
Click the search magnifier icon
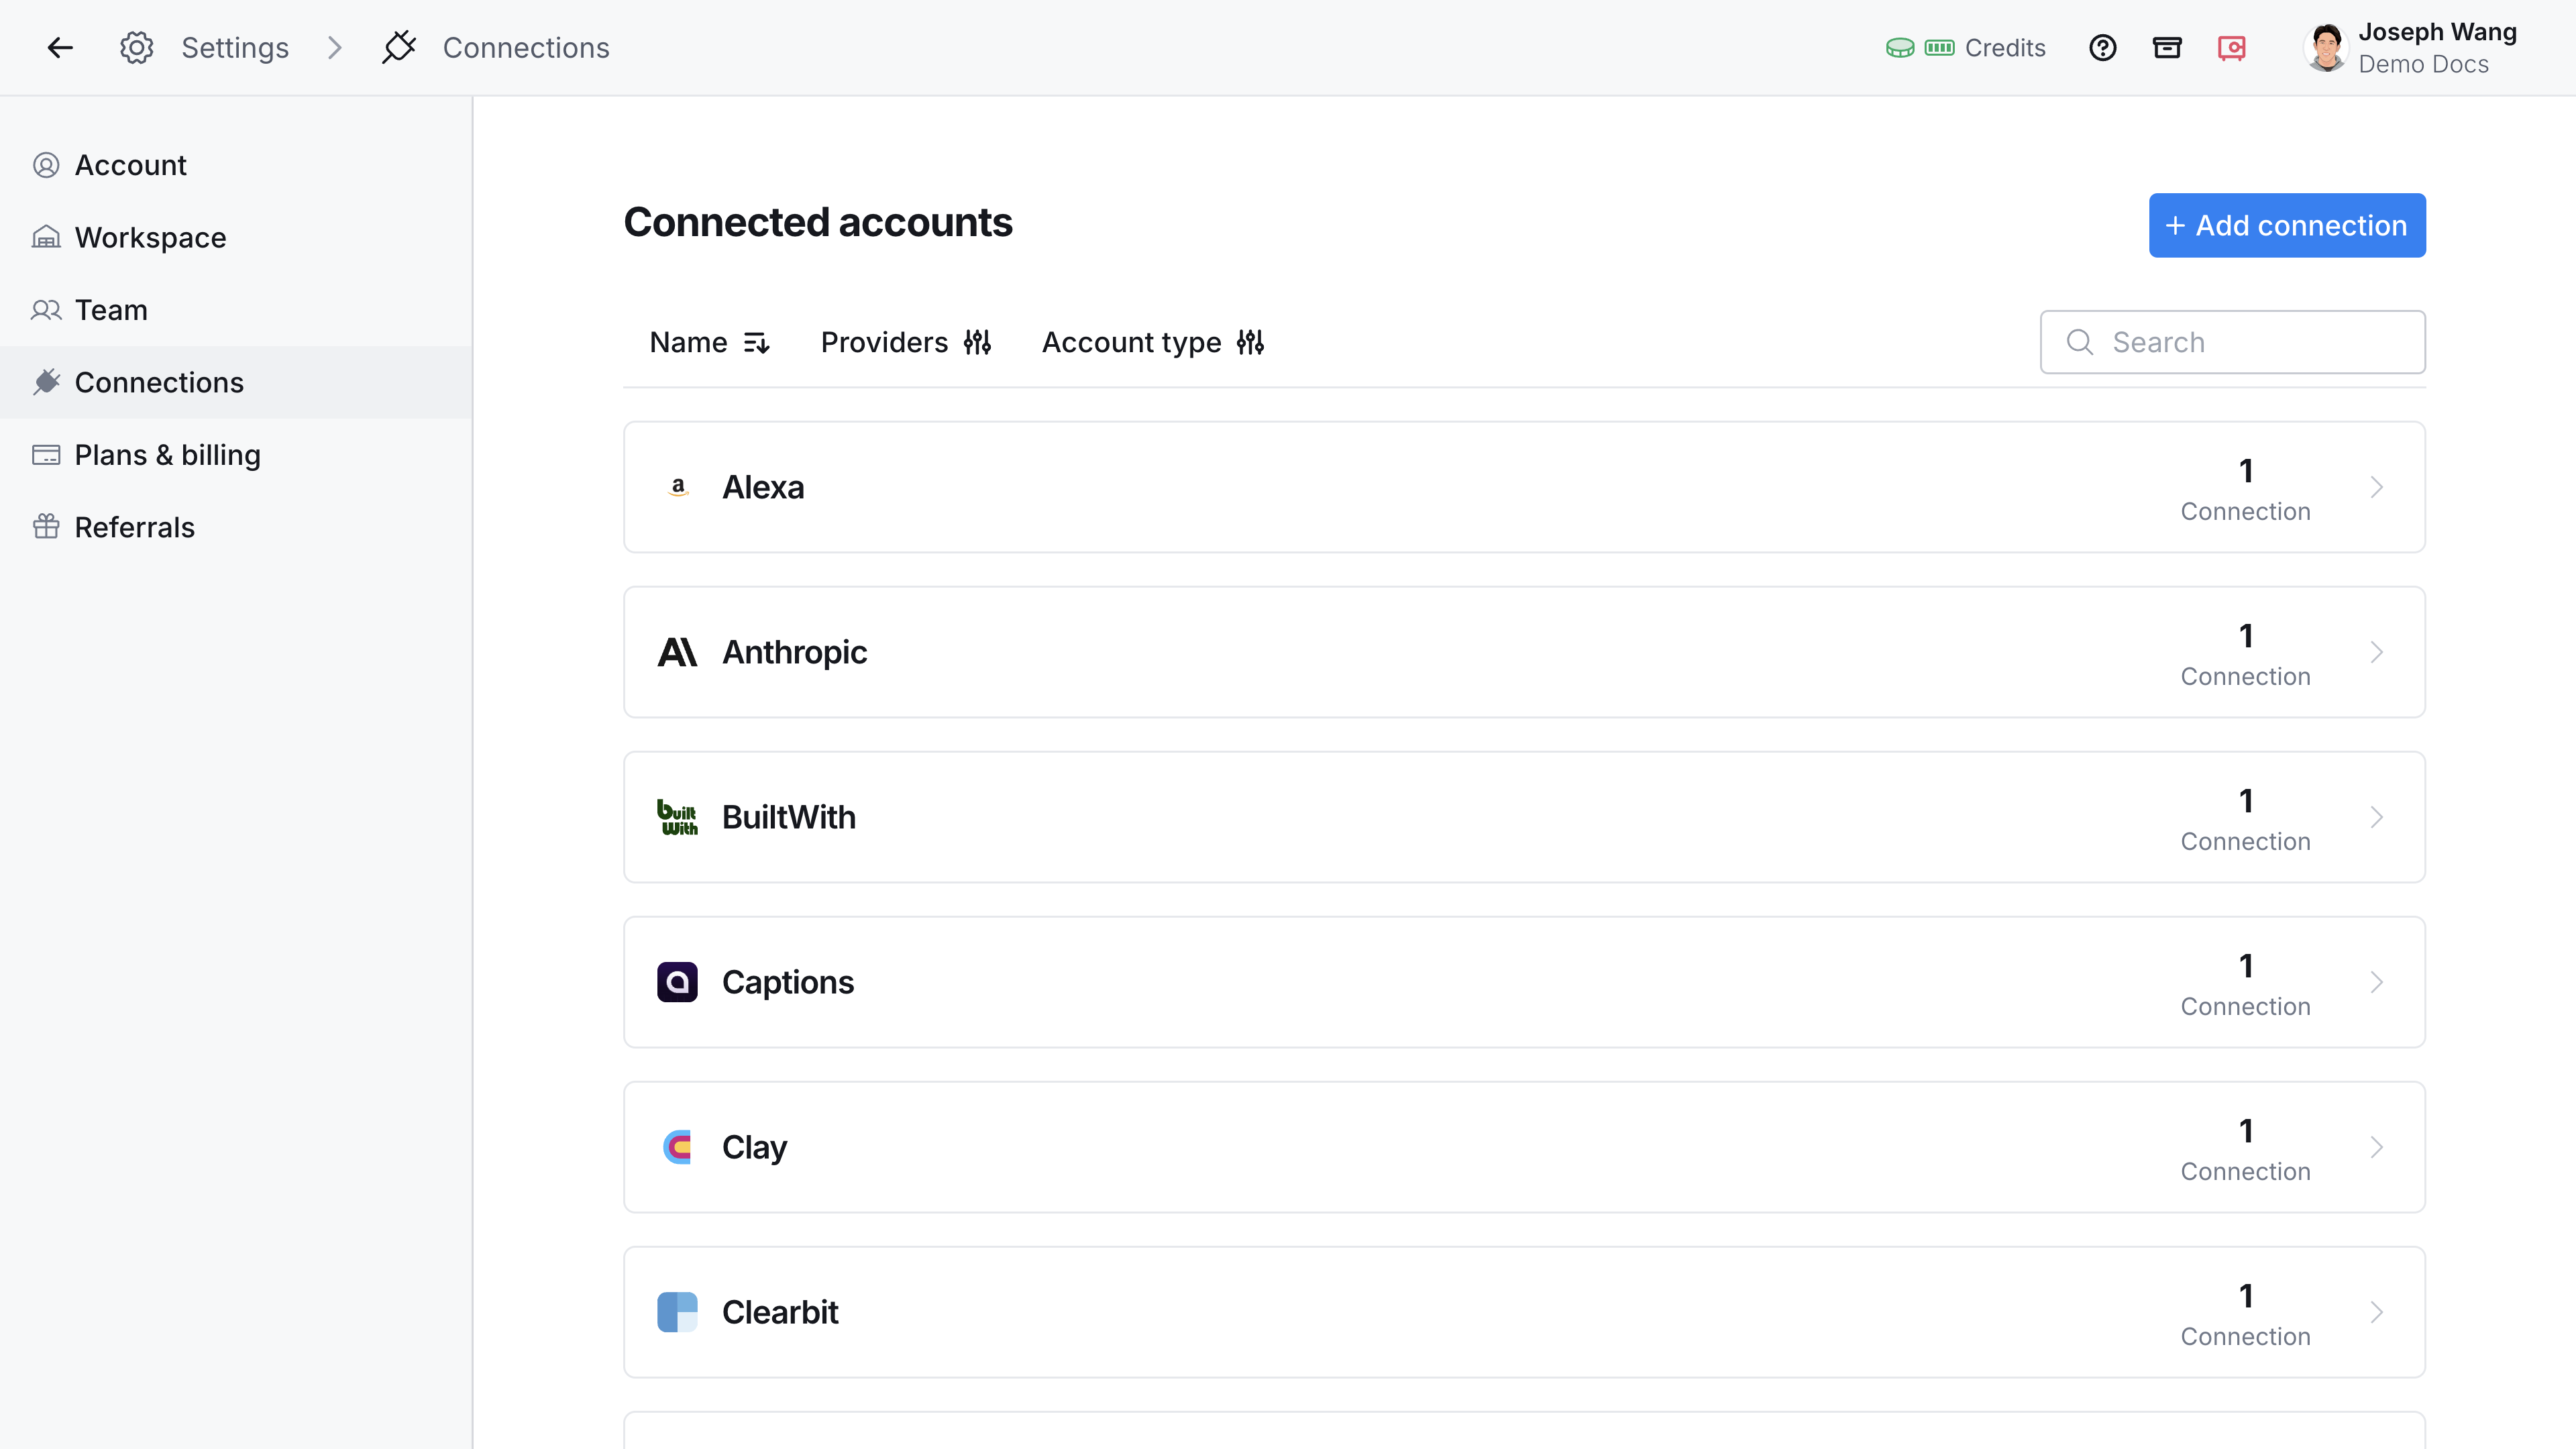pyautogui.click(x=2080, y=342)
